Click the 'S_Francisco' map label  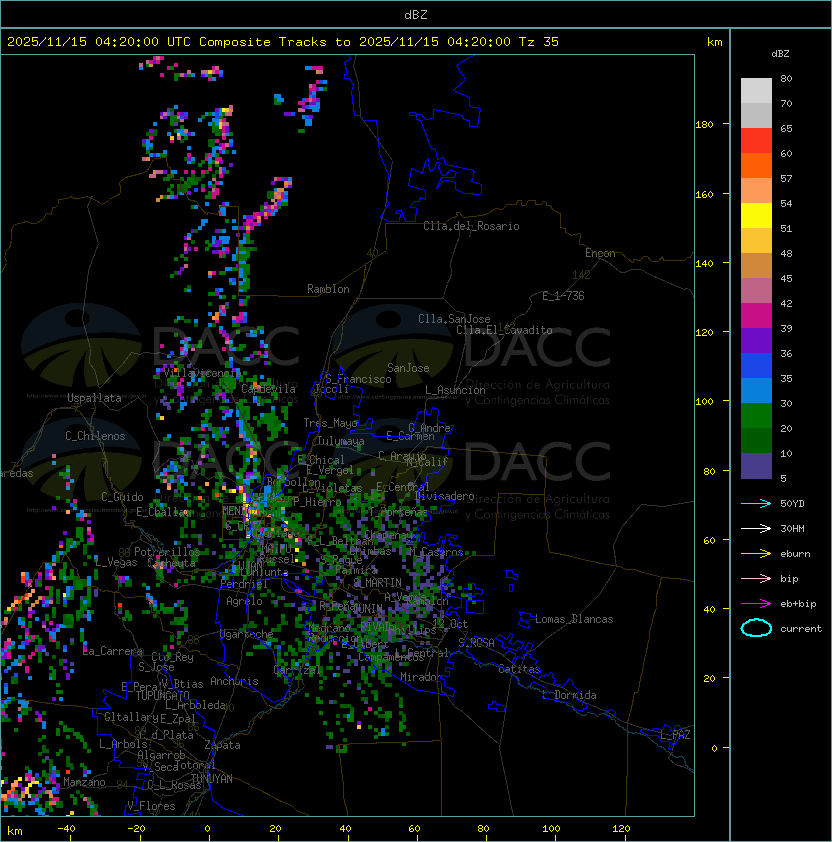[358, 379]
